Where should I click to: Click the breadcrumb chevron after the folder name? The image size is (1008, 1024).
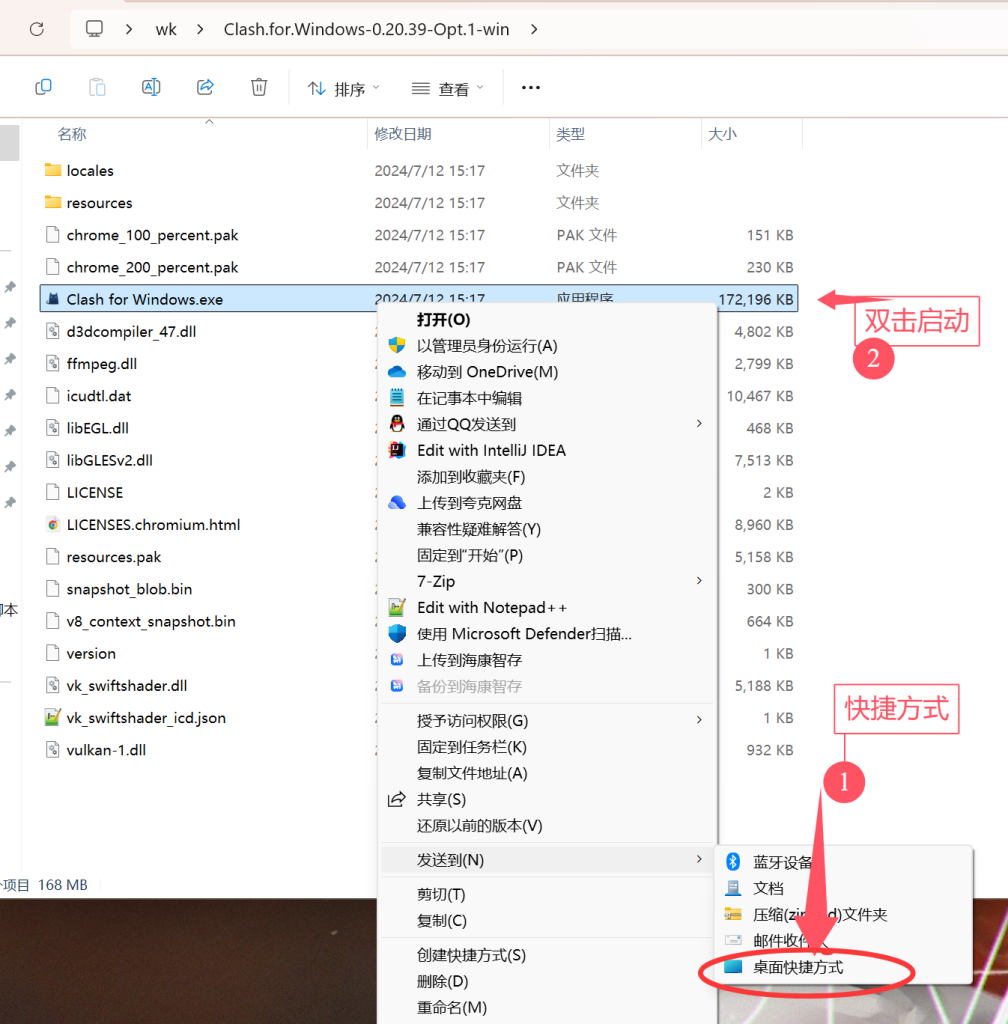533,29
